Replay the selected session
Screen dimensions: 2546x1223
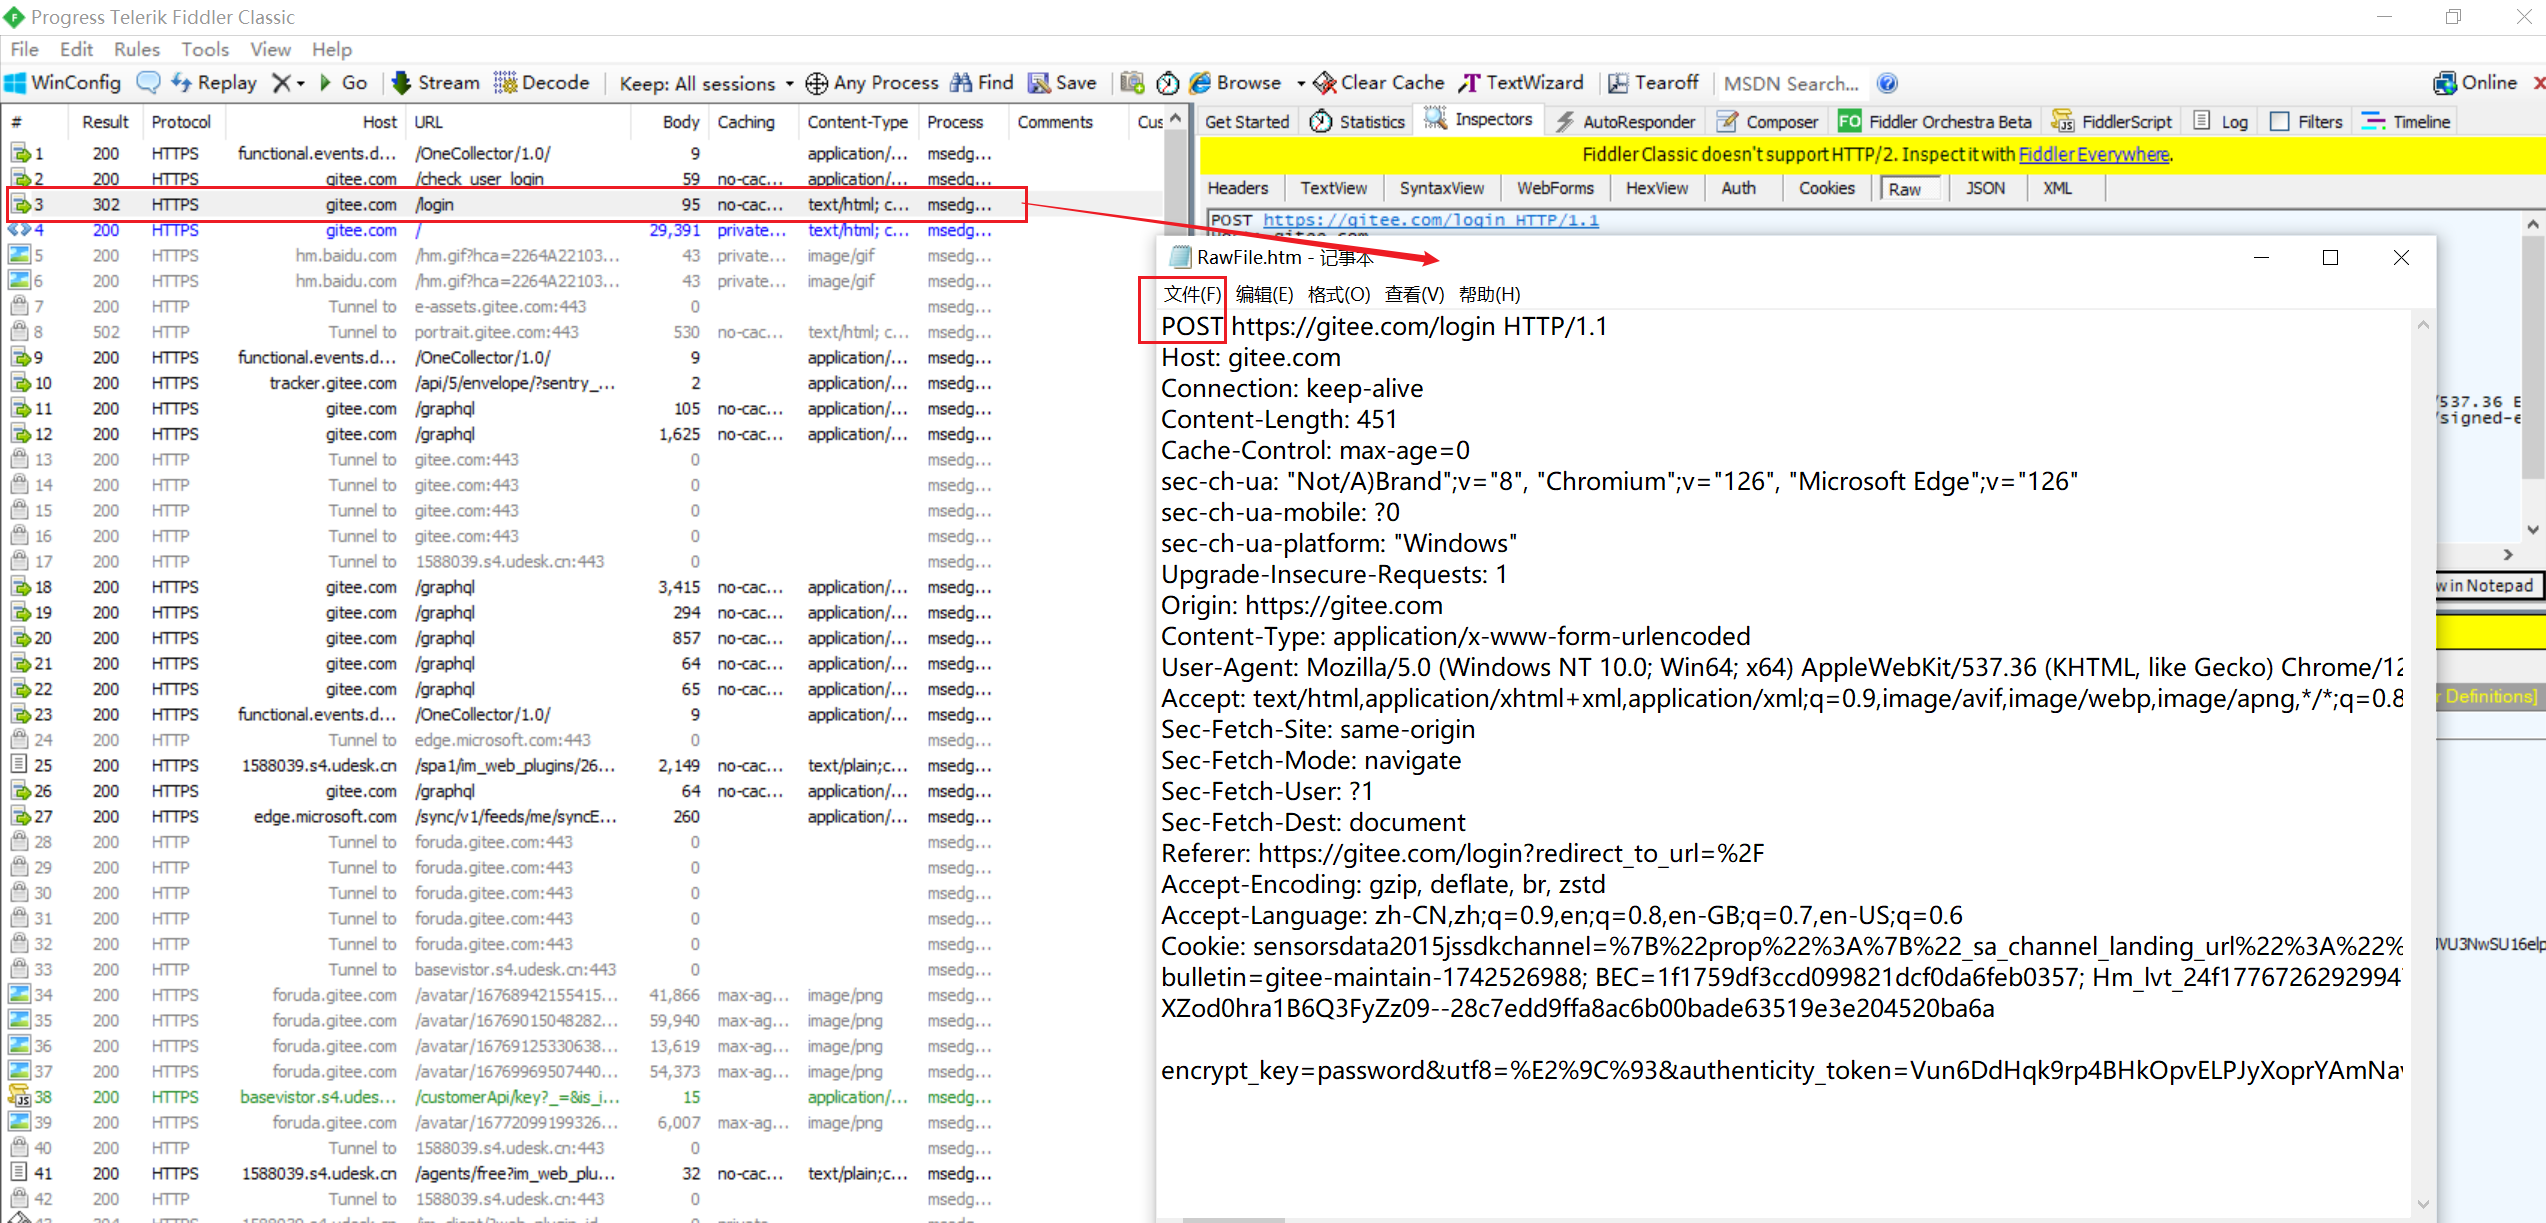(x=214, y=83)
